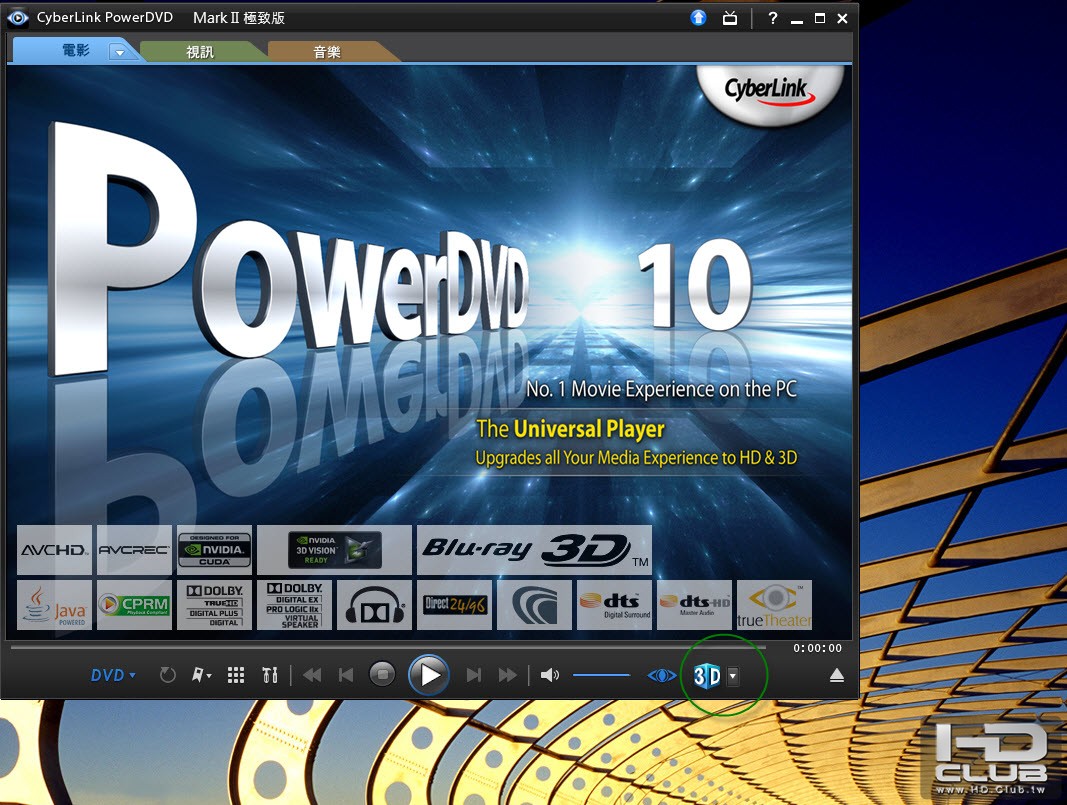Open the DVD source dropdown
Screen dimensions: 1067x805
113,675
